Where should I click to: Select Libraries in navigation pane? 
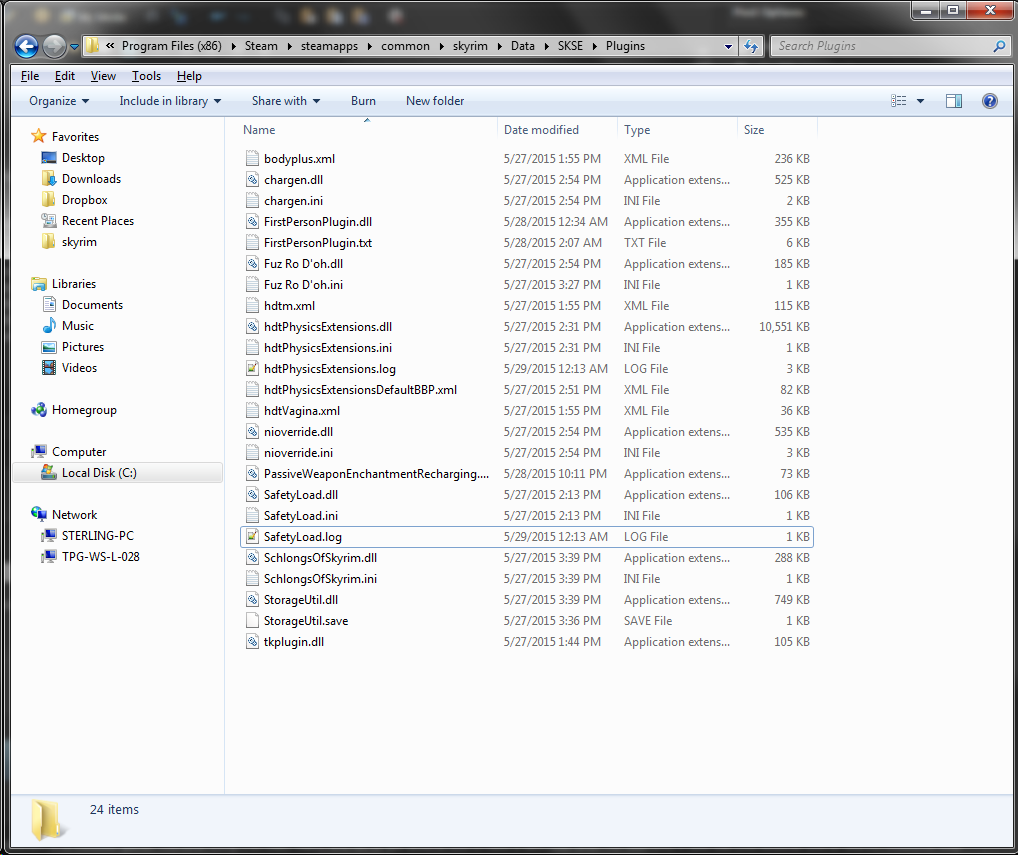(x=73, y=284)
